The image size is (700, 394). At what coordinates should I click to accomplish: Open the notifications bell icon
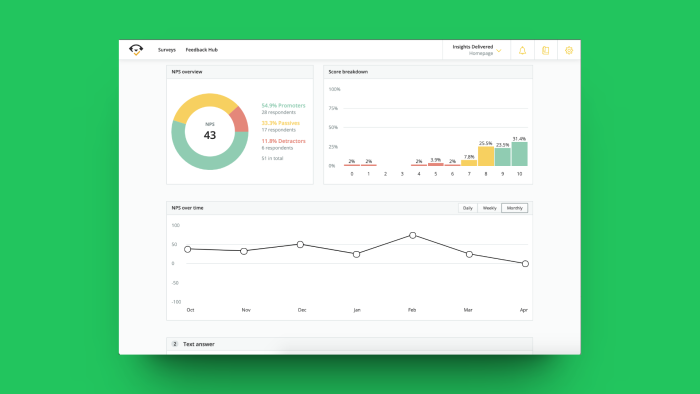pyautogui.click(x=522, y=50)
